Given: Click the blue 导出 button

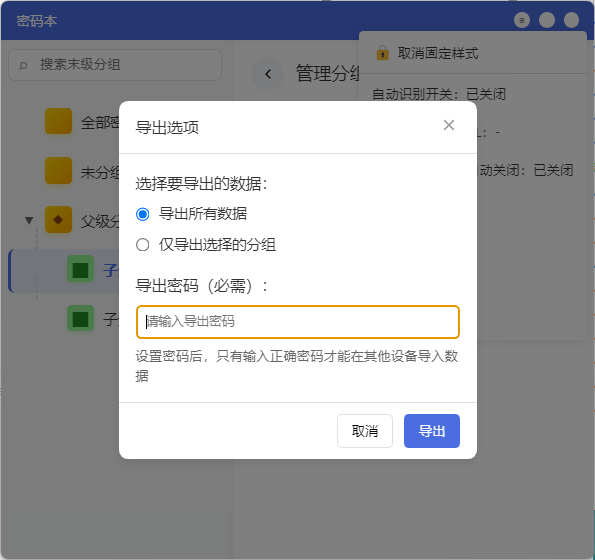Looking at the screenshot, I should [432, 431].
